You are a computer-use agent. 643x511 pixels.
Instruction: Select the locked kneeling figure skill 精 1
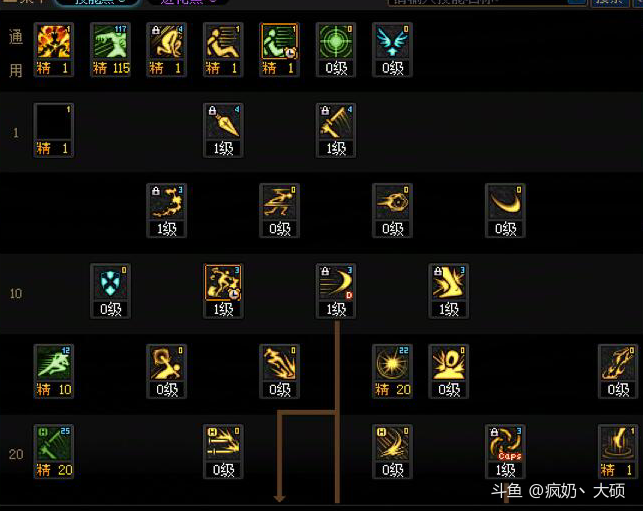click(167, 50)
